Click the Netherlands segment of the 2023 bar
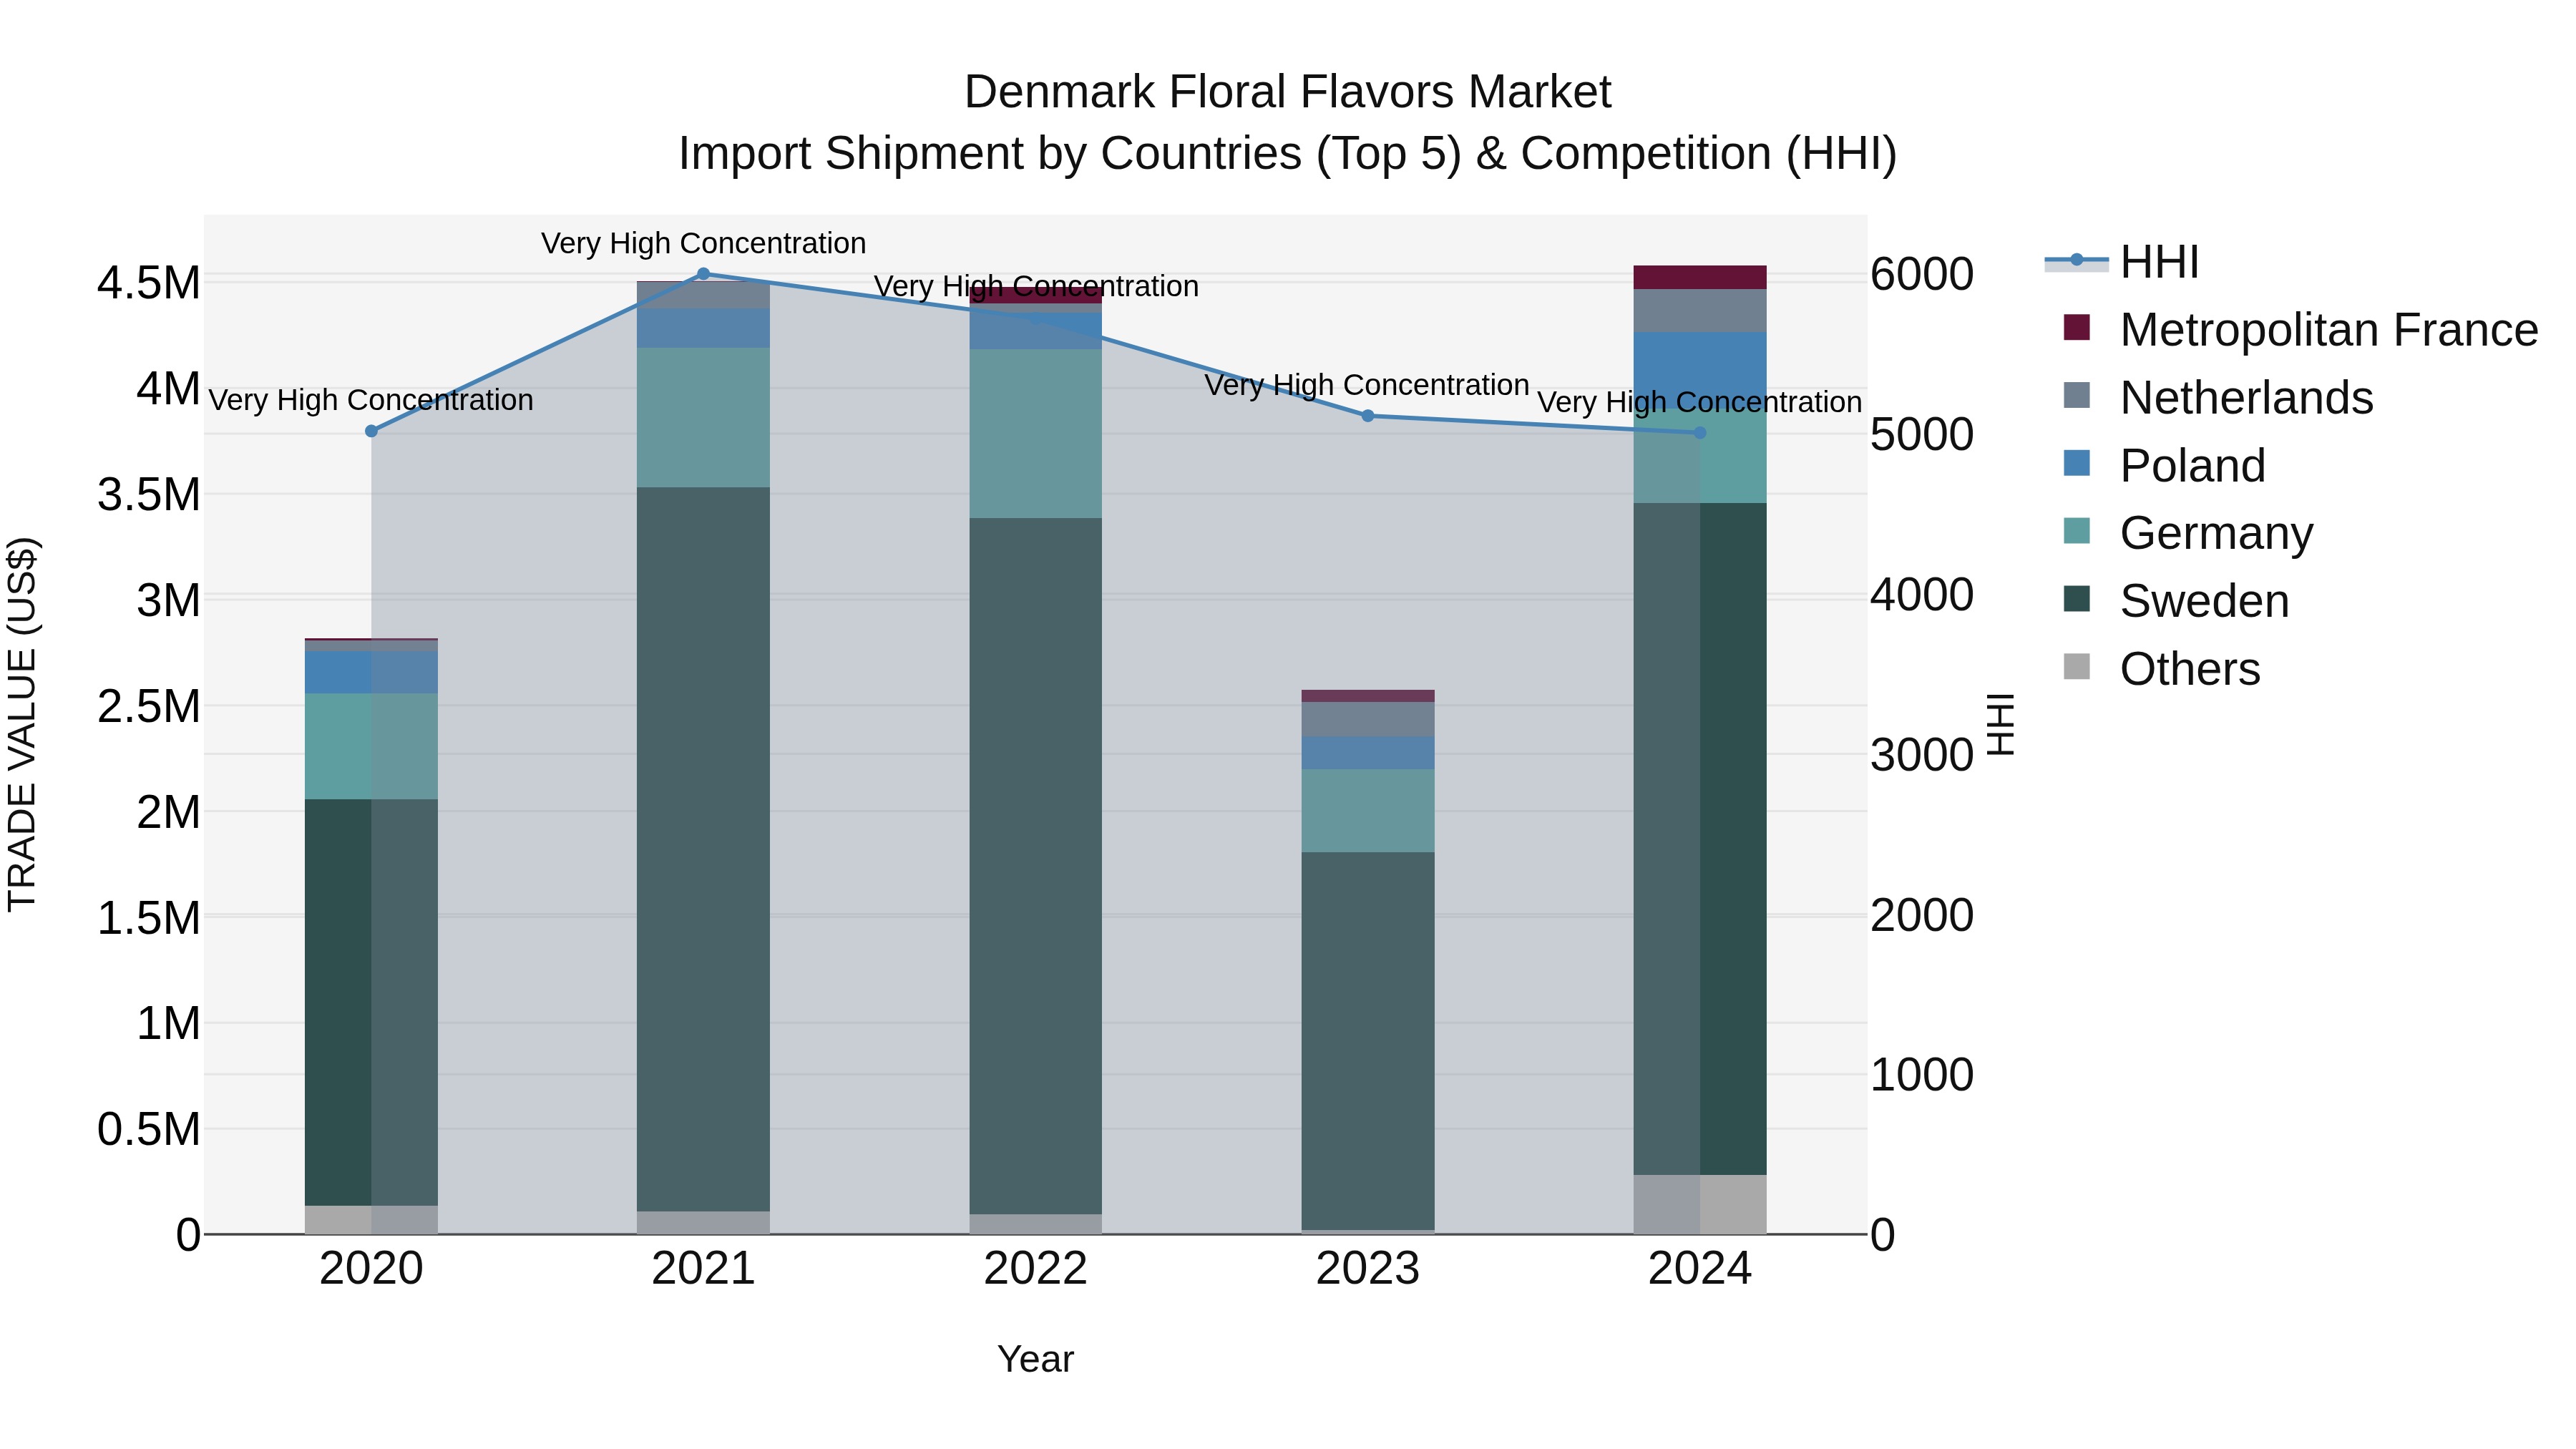 (x=1368, y=720)
